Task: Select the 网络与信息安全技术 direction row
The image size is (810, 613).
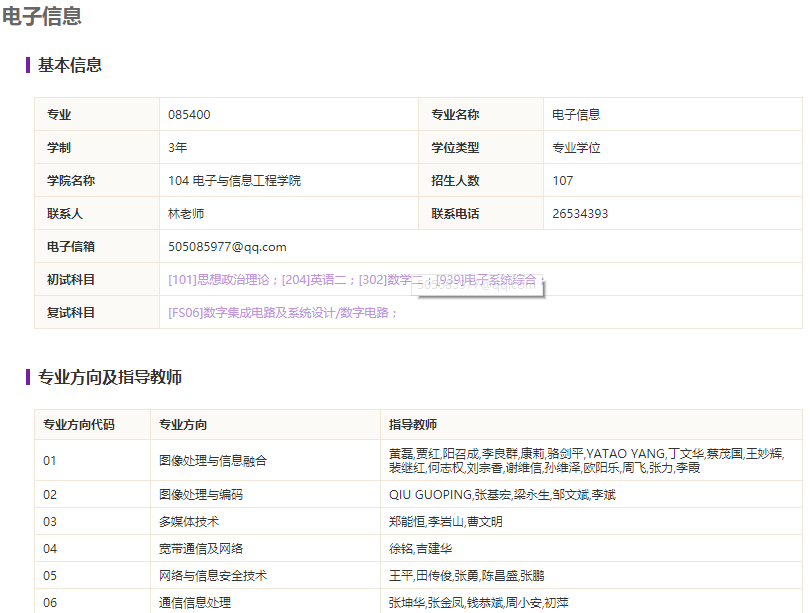Action: click(x=418, y=575)
